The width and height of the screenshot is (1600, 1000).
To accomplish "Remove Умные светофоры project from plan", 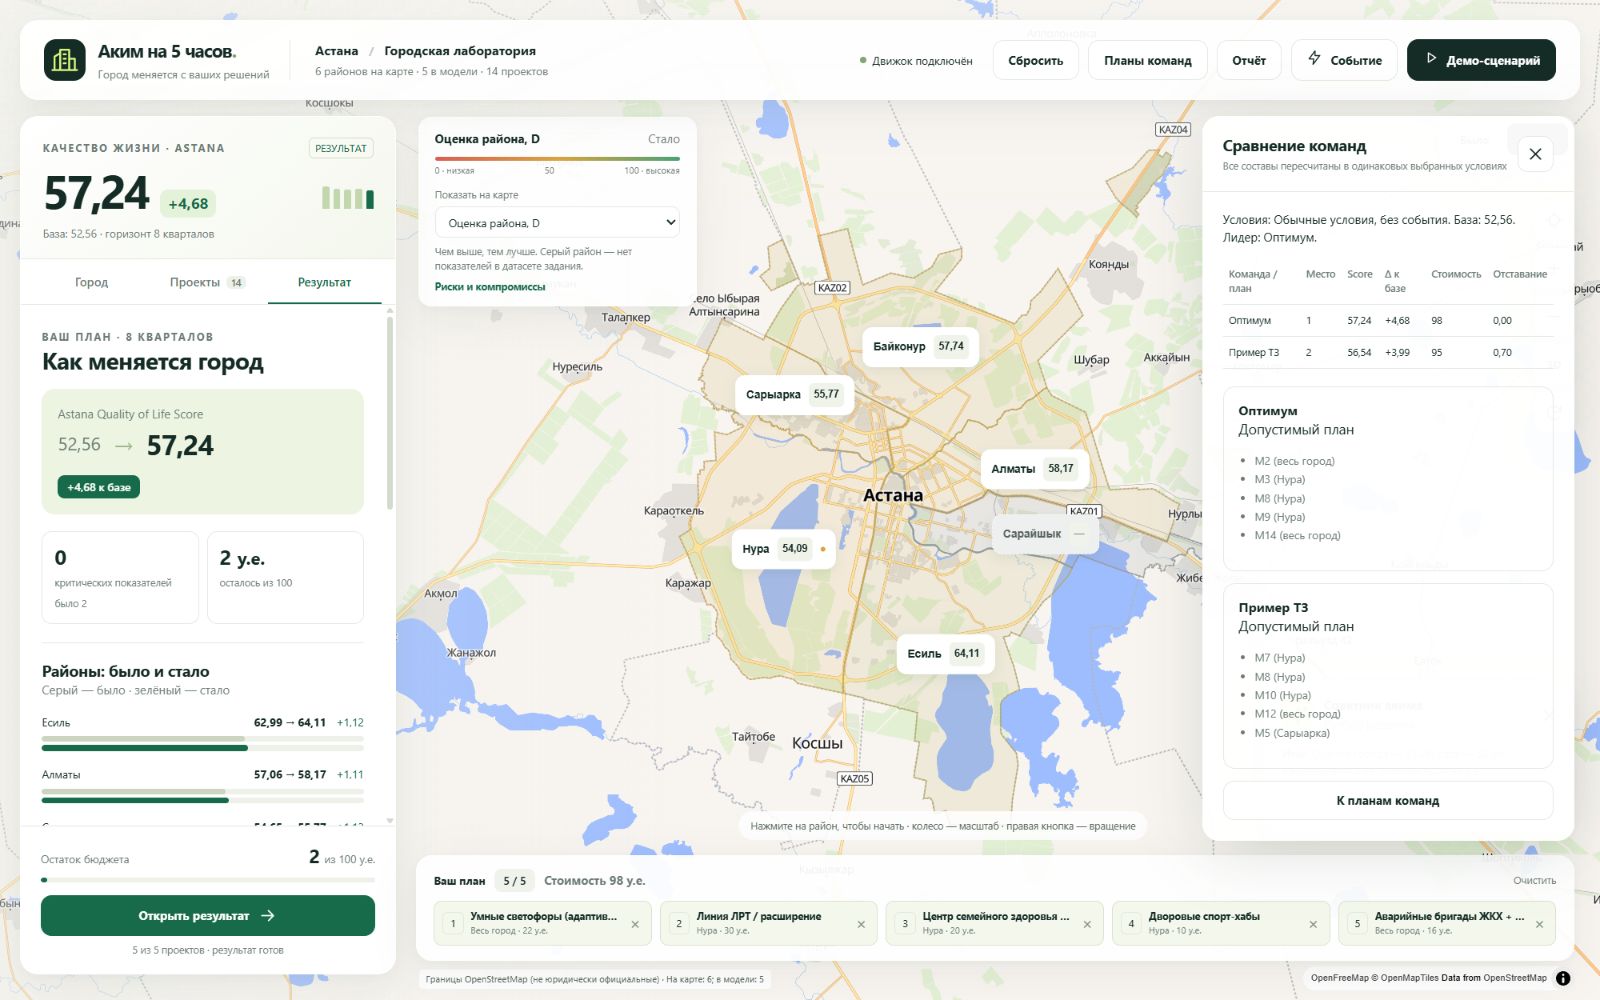I will [x=635, y=924].
